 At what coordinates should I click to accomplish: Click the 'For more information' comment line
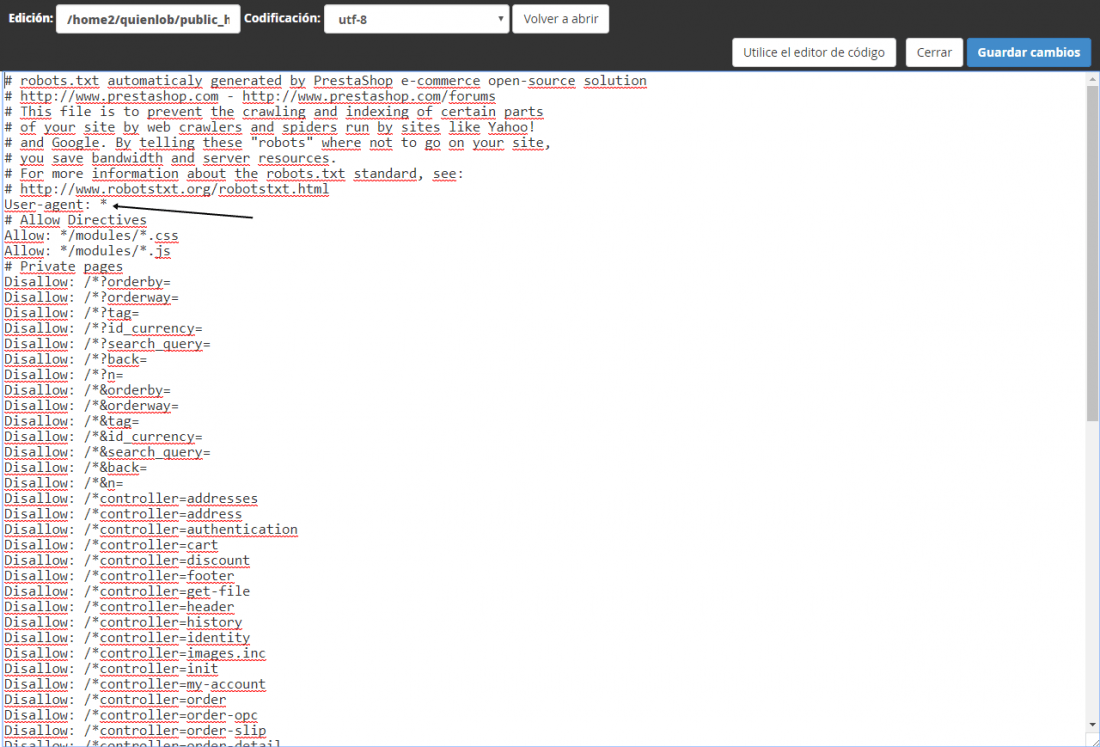pos(234,174)
